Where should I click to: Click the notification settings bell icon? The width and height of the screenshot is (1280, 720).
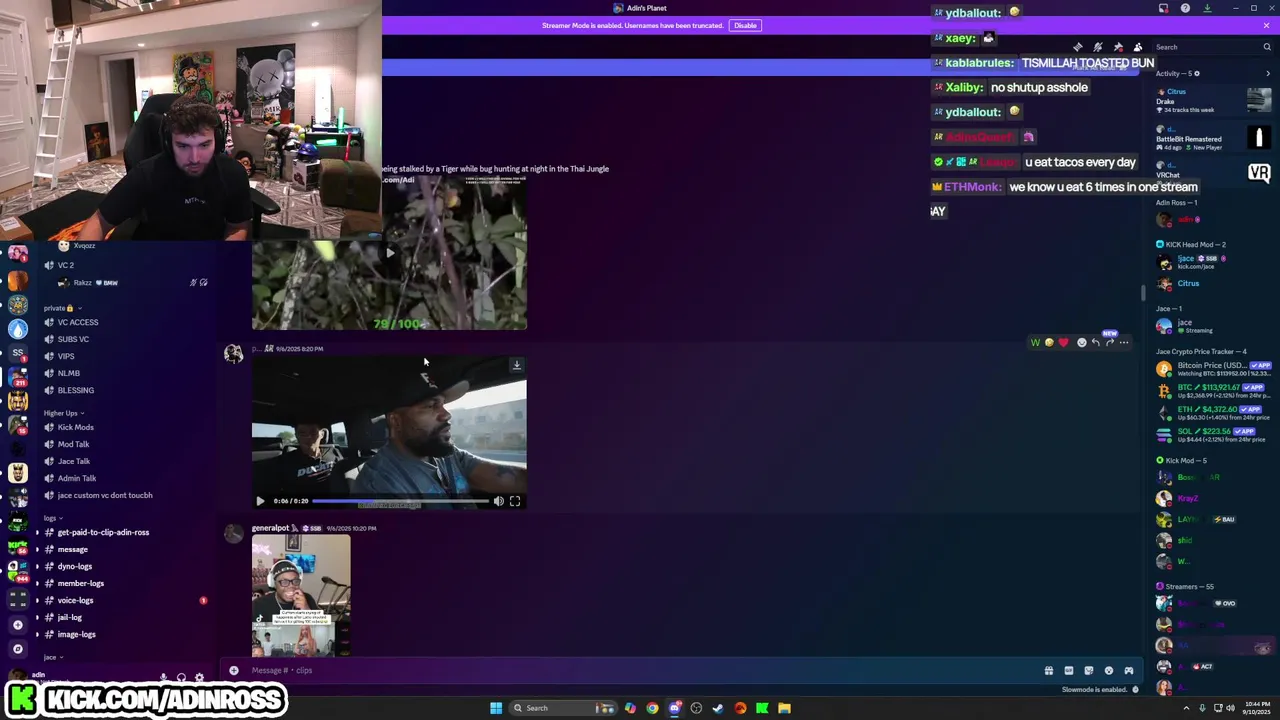pos(1097,47)
